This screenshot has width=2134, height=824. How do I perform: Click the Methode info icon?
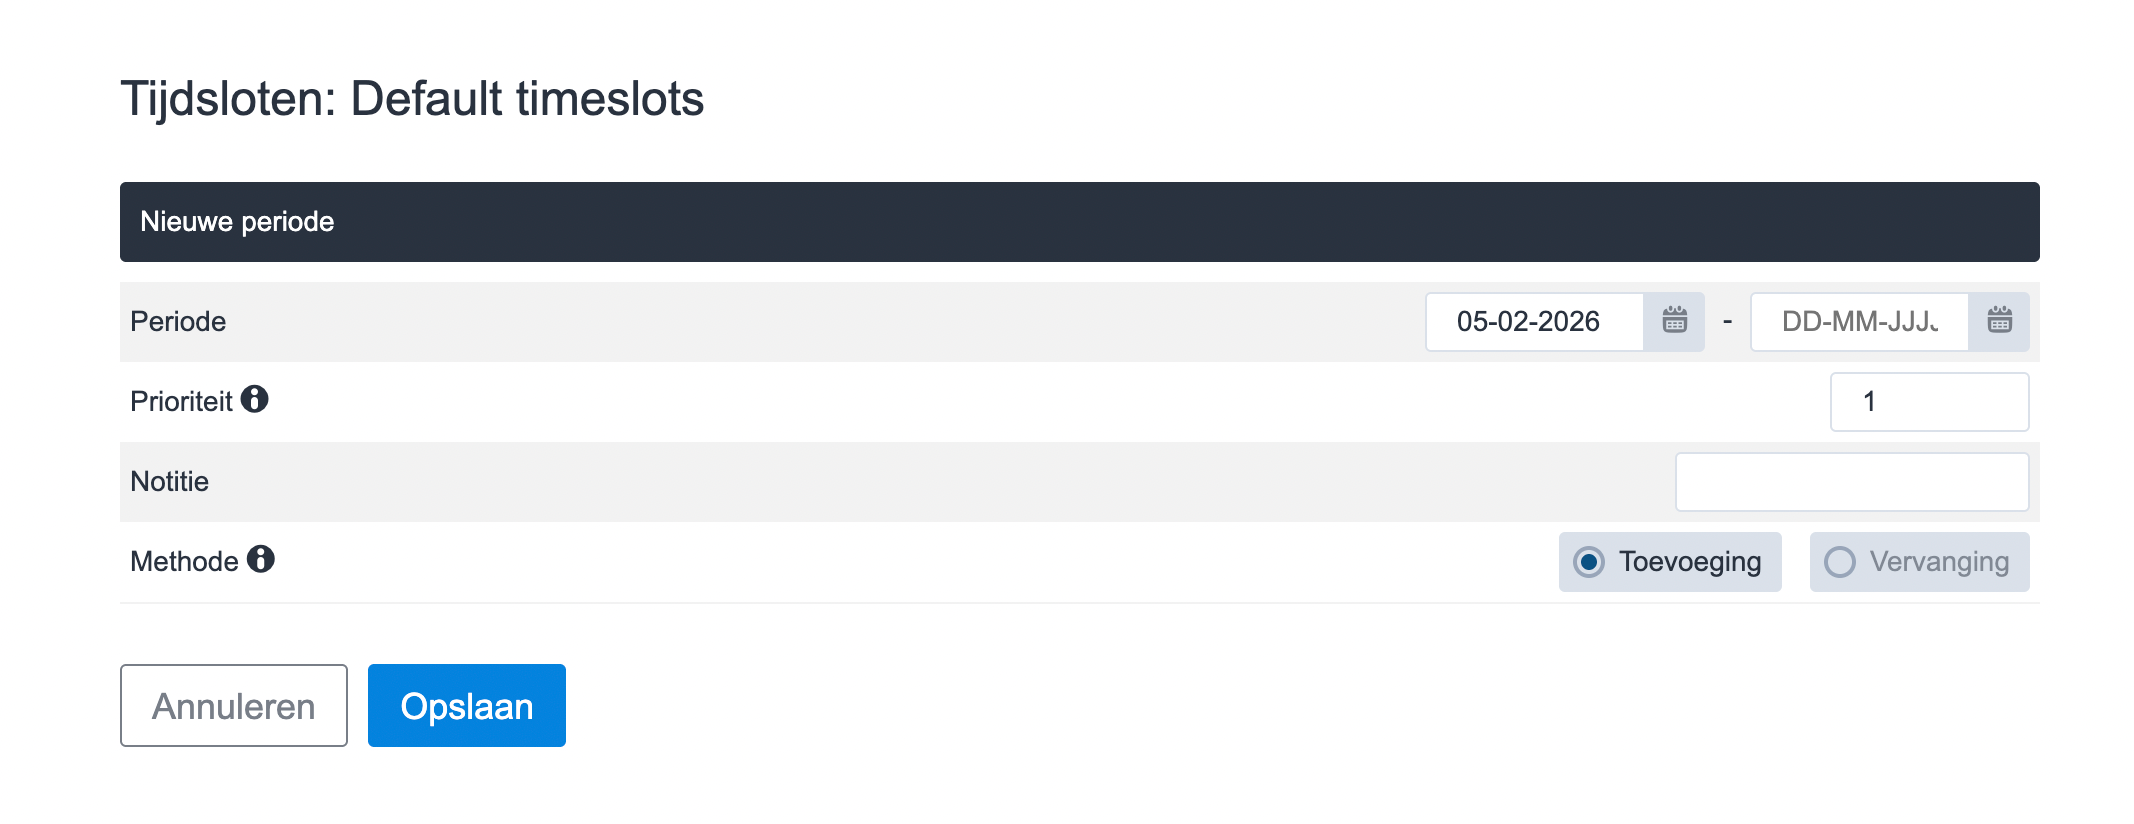click(x=261, y=560)
